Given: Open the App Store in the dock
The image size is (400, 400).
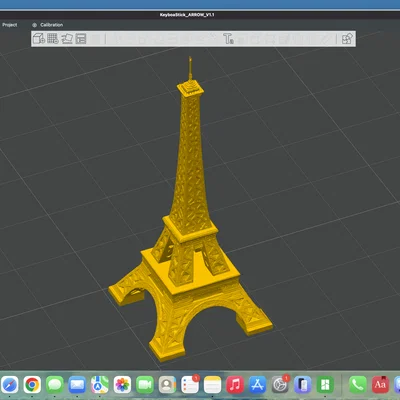Looking at the screenshot, I should pos(258,385).
